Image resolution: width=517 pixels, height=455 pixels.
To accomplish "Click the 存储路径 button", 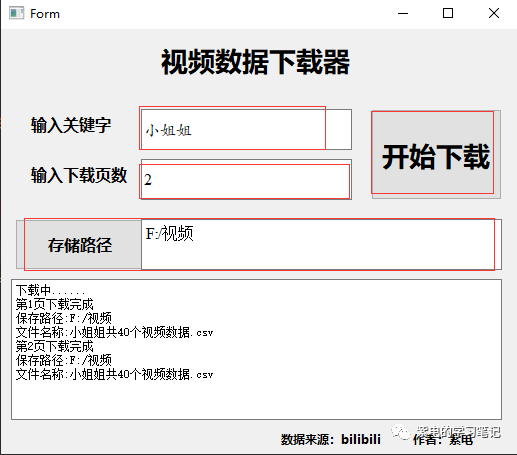I will [x=79, y=244].
